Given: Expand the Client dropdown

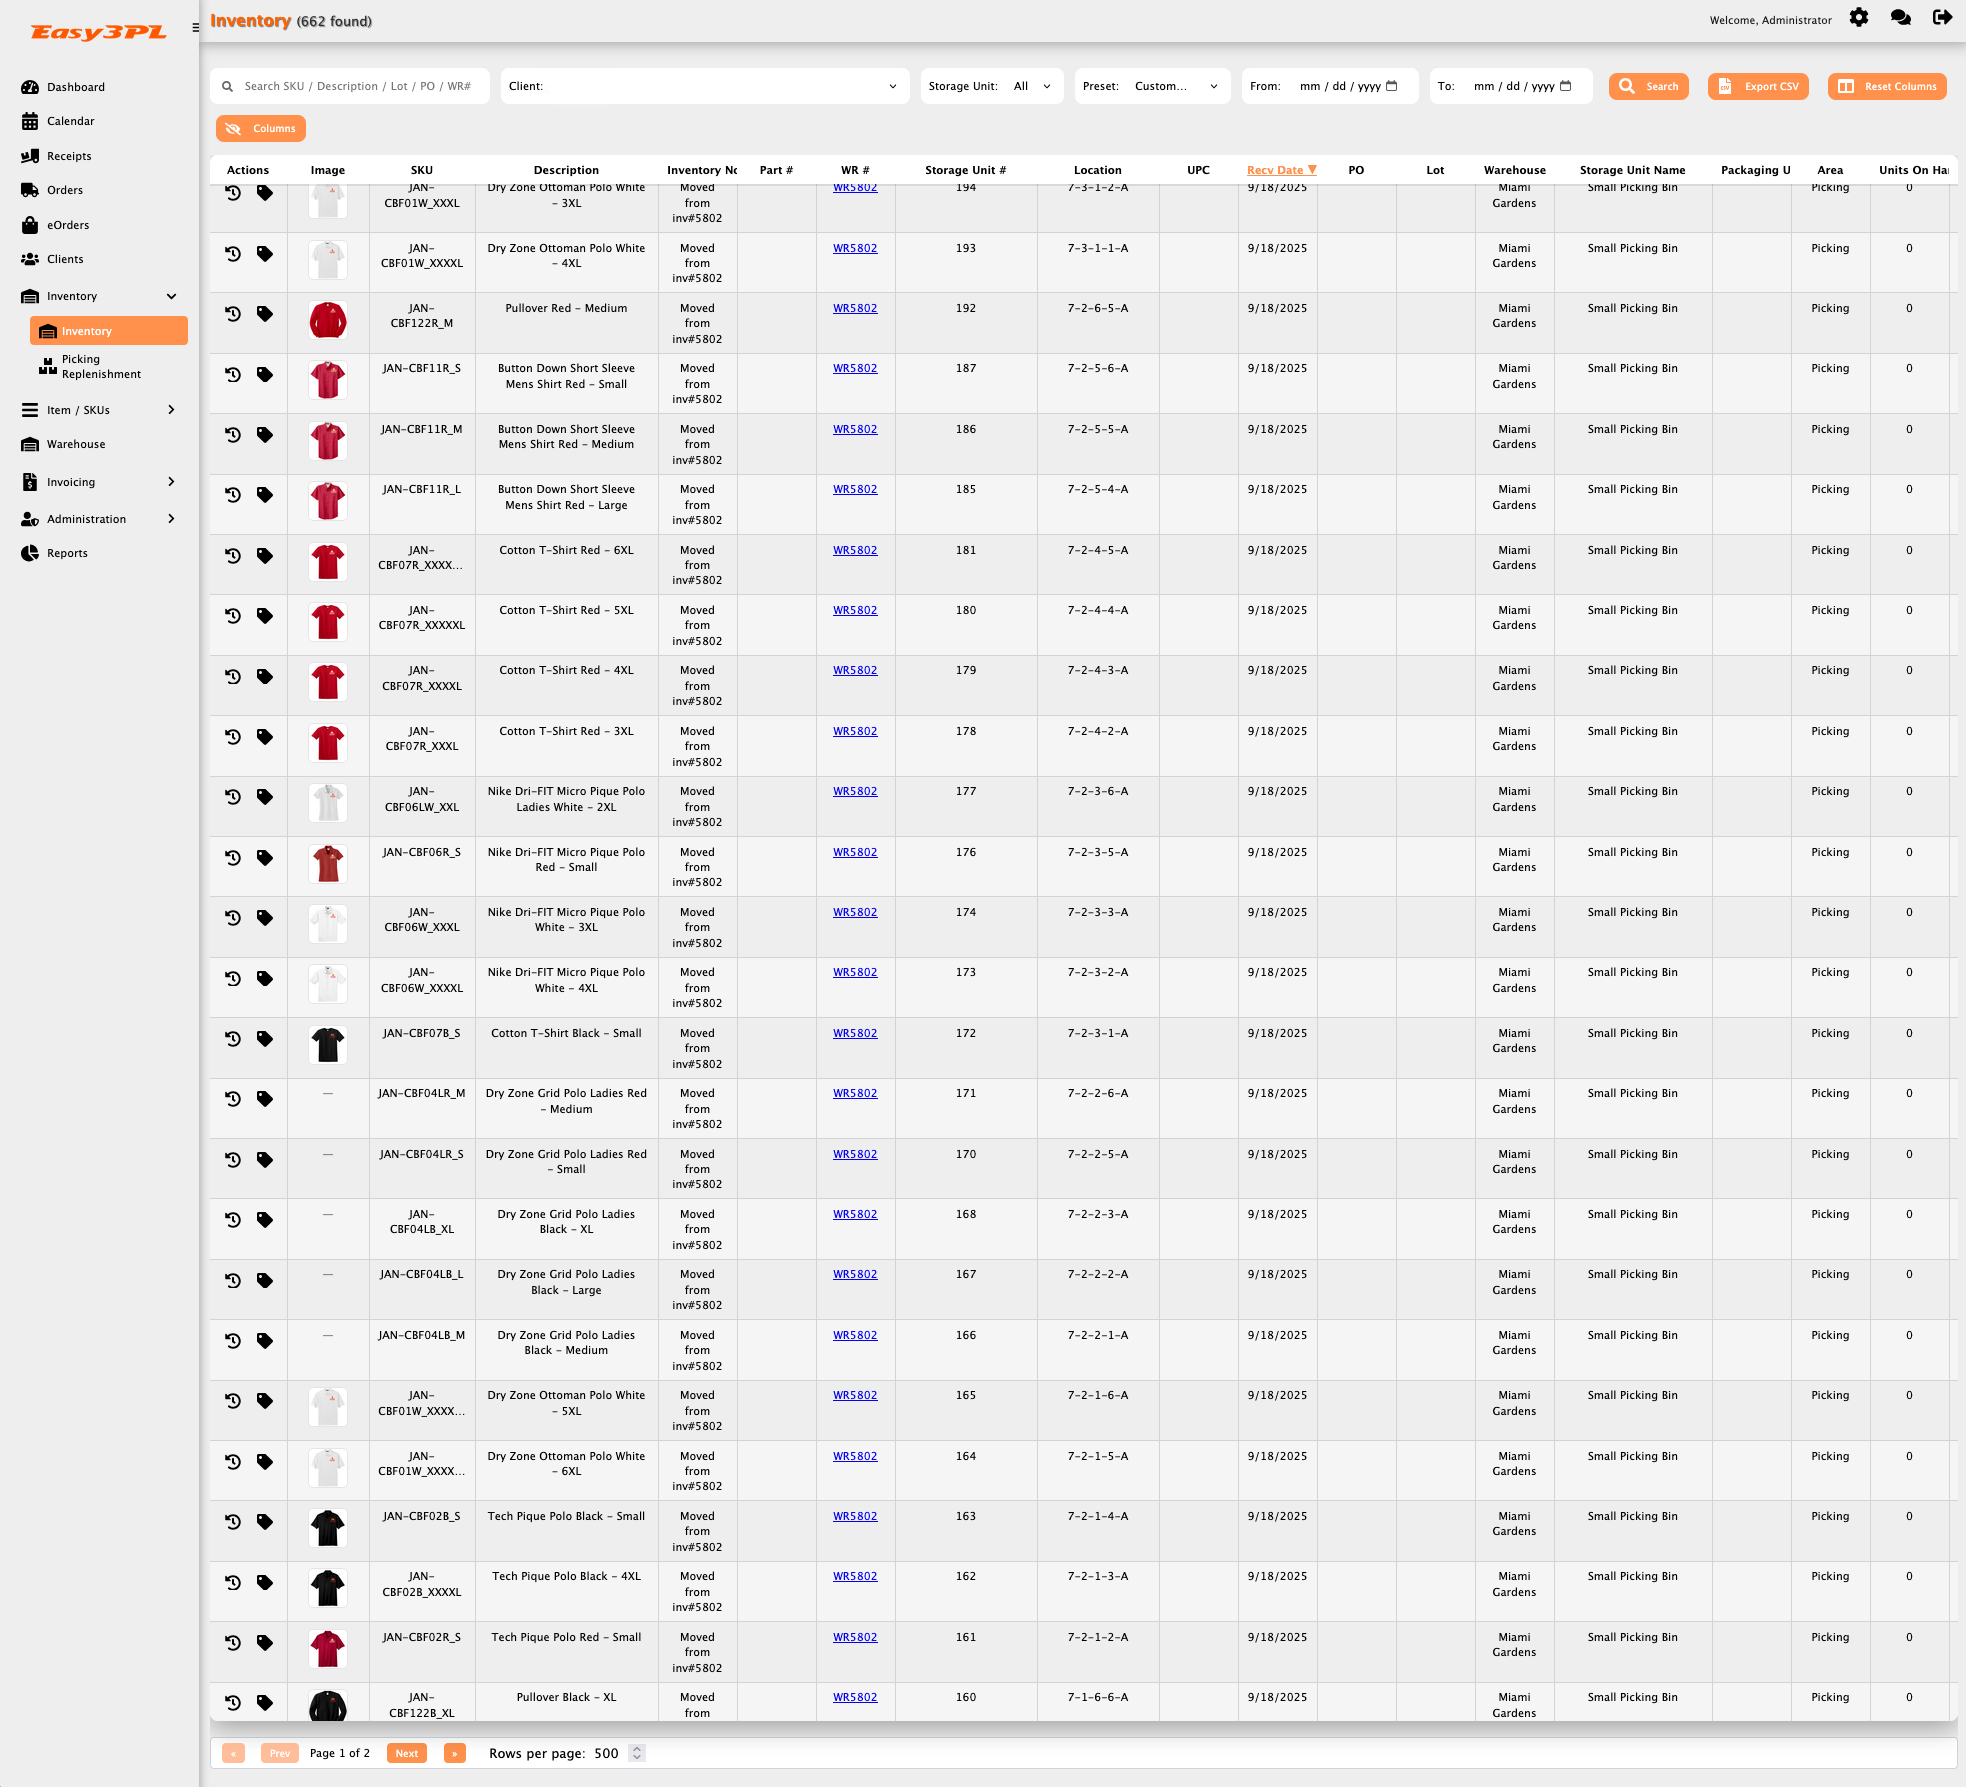Looking at the screenshot, I should point(891,86).
